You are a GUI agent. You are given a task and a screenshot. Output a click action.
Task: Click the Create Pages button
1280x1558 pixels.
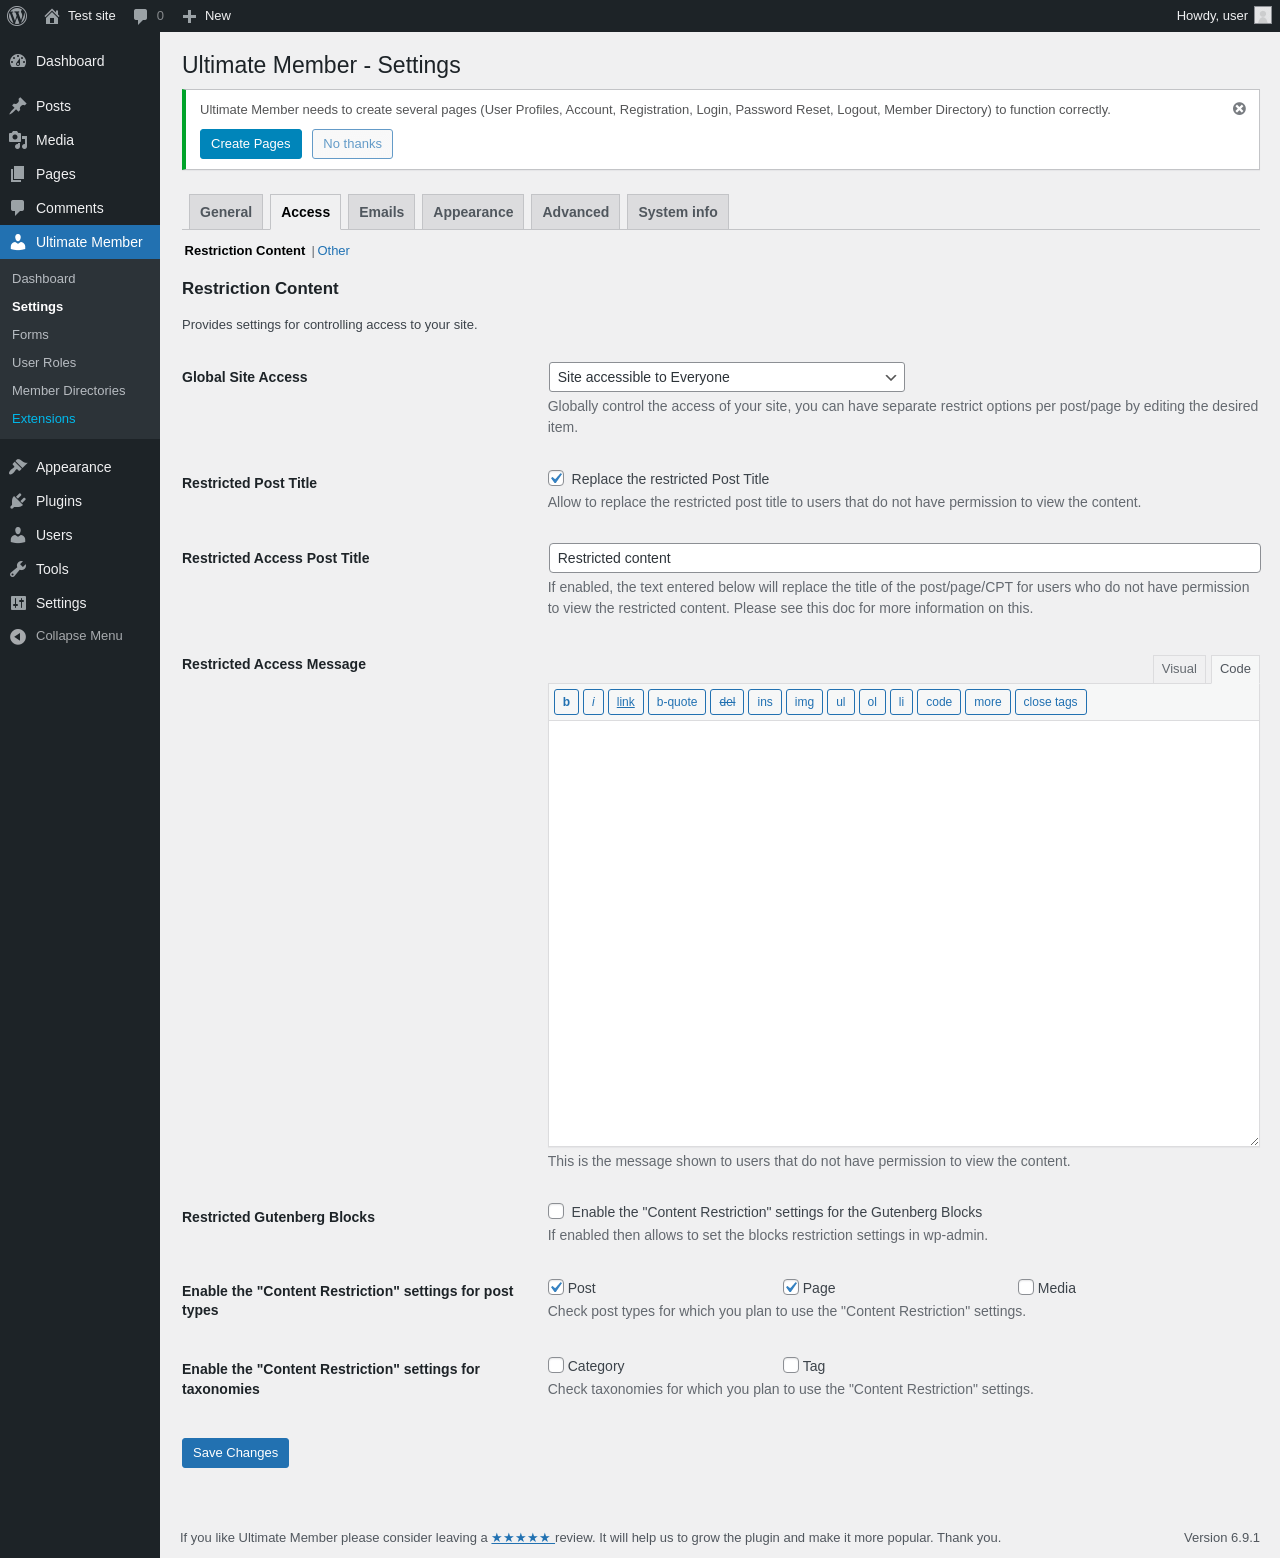coord(251,144)
